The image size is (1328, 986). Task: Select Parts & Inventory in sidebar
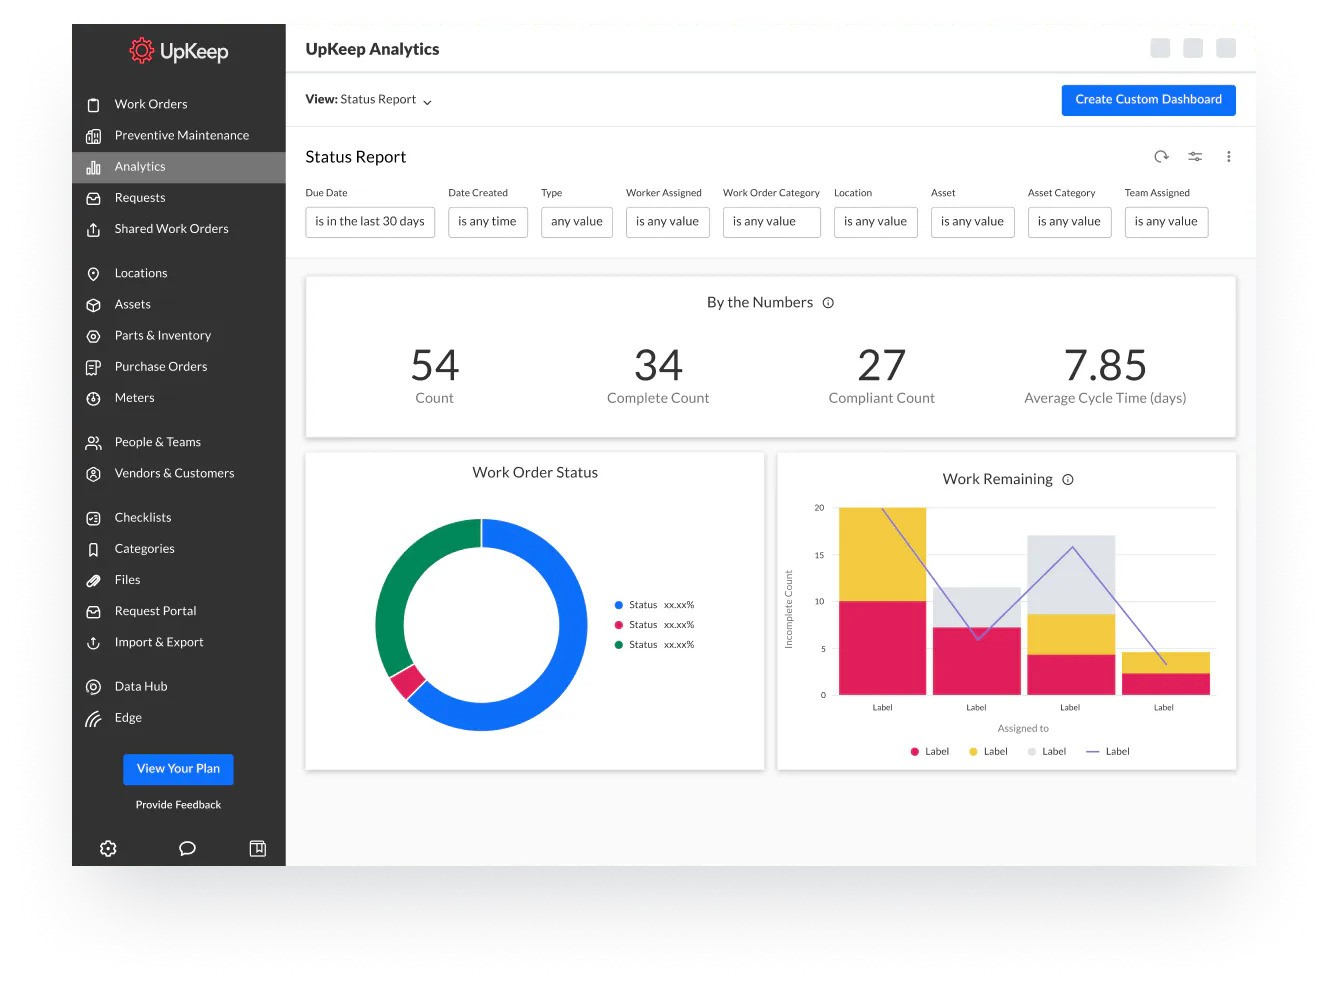coord(162,336)
